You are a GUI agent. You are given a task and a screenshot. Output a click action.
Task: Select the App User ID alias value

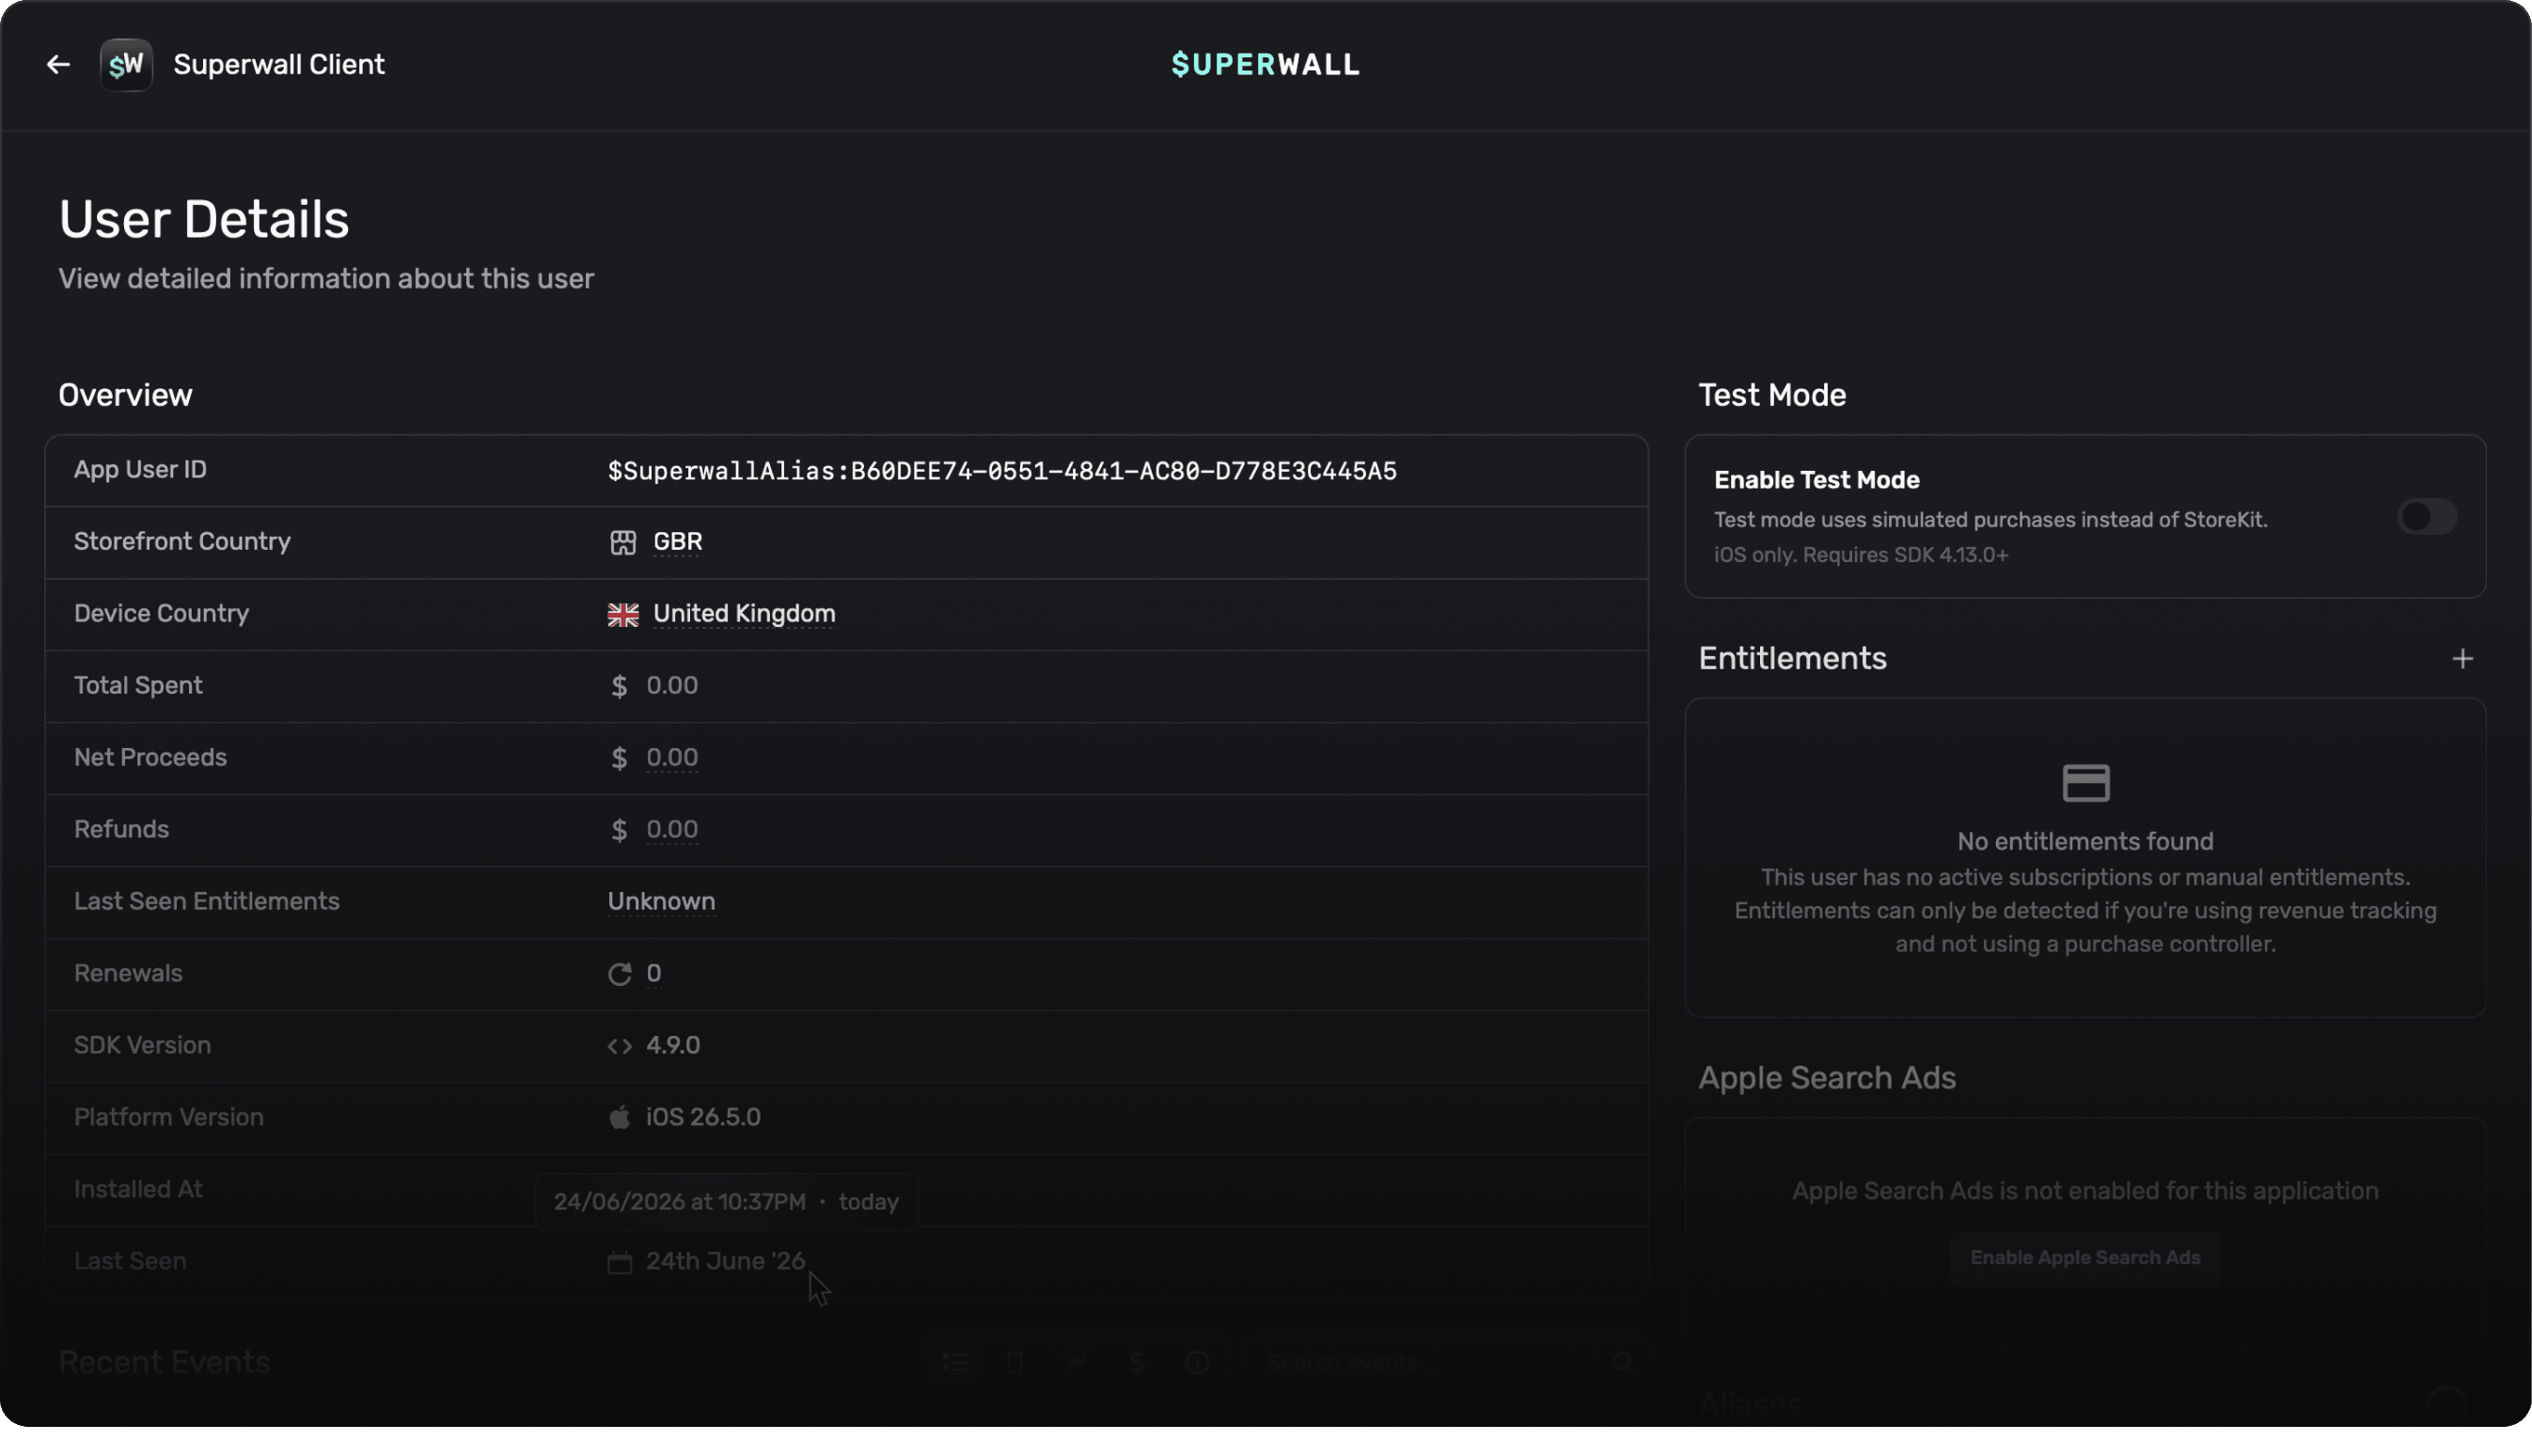point(1002,471)
